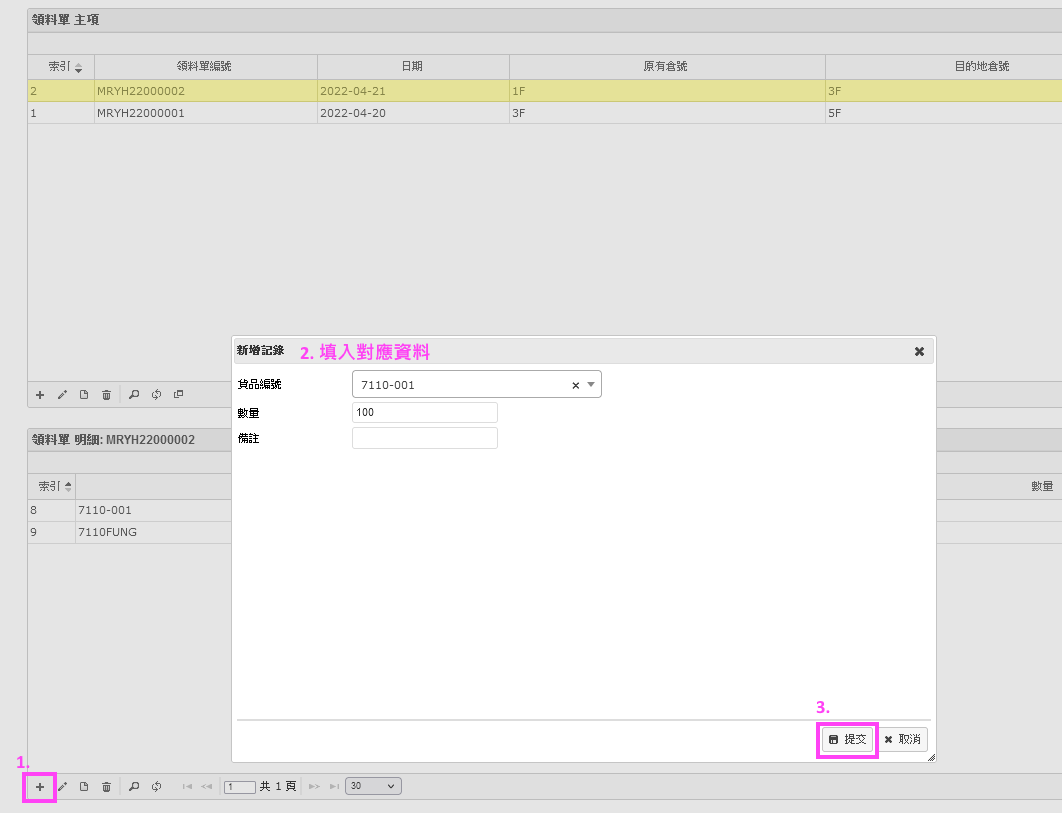Click the trash icon in the bottom detail toolbar
The image size is (1062, 813).
(106, 787)
